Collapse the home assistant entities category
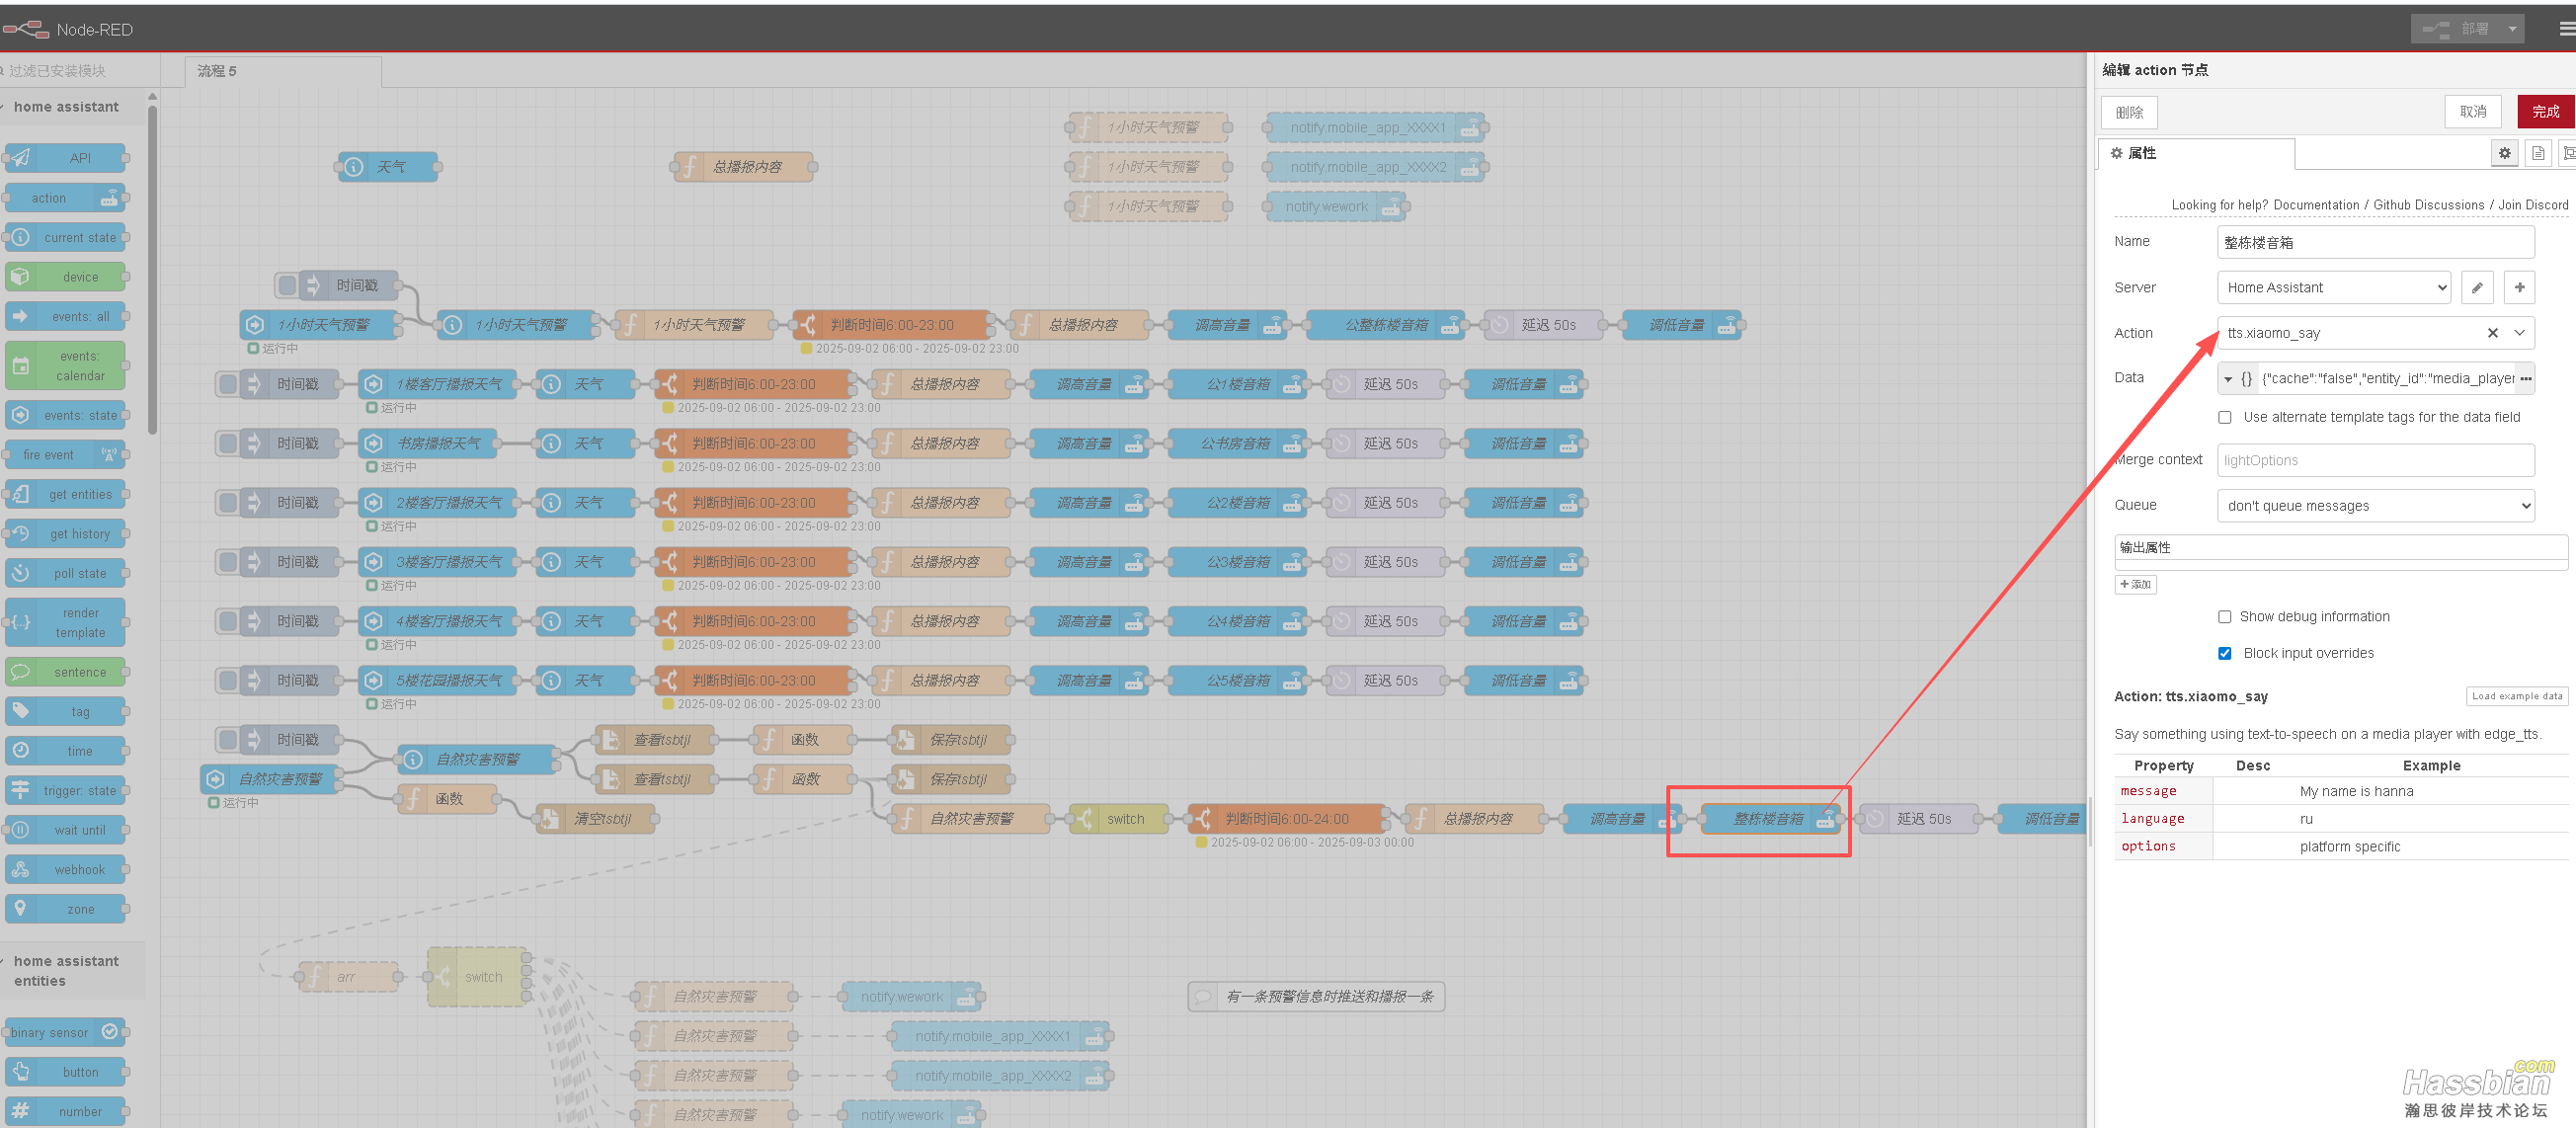Viewport: 2576px width, 1128px height. coord(66,971)
